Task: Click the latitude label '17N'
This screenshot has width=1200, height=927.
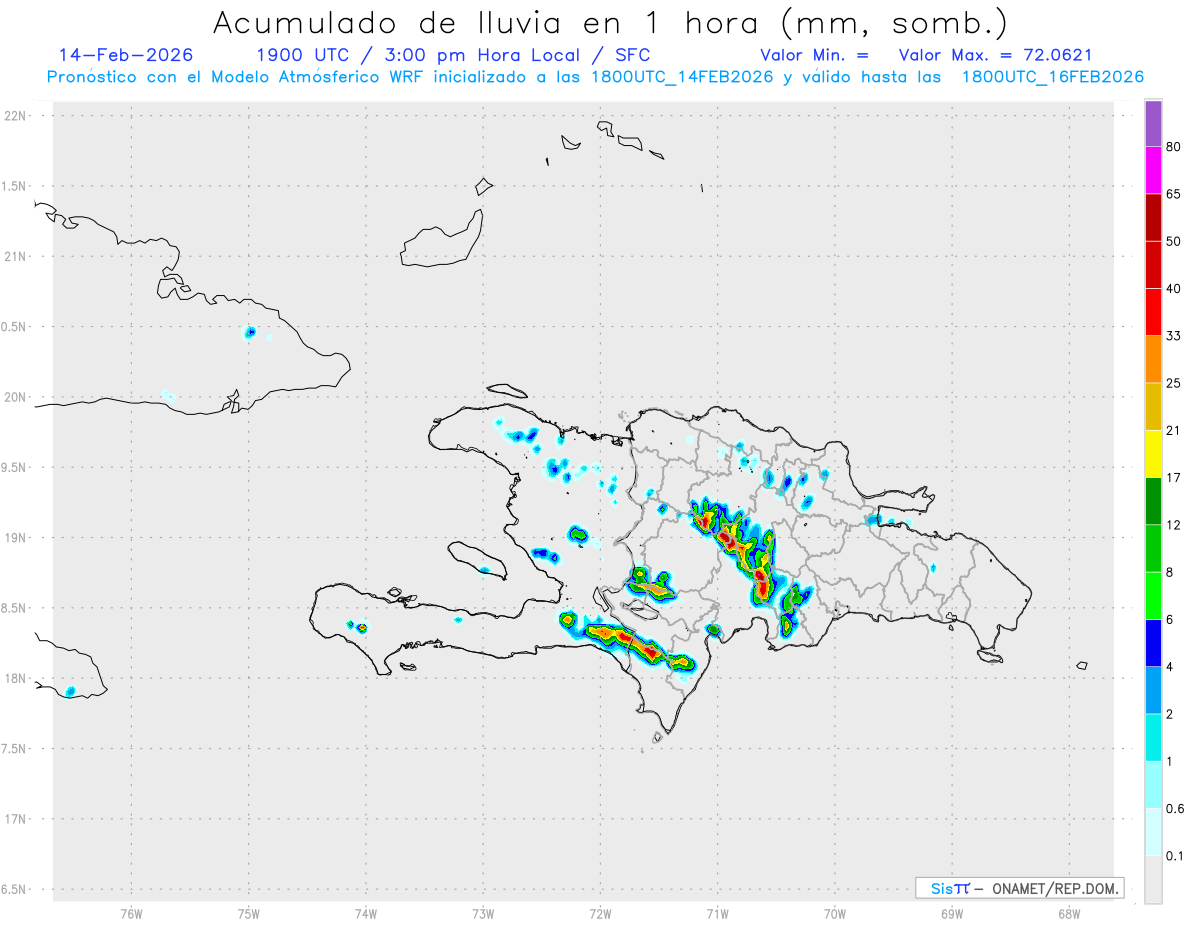Action: tap(16, 819)
